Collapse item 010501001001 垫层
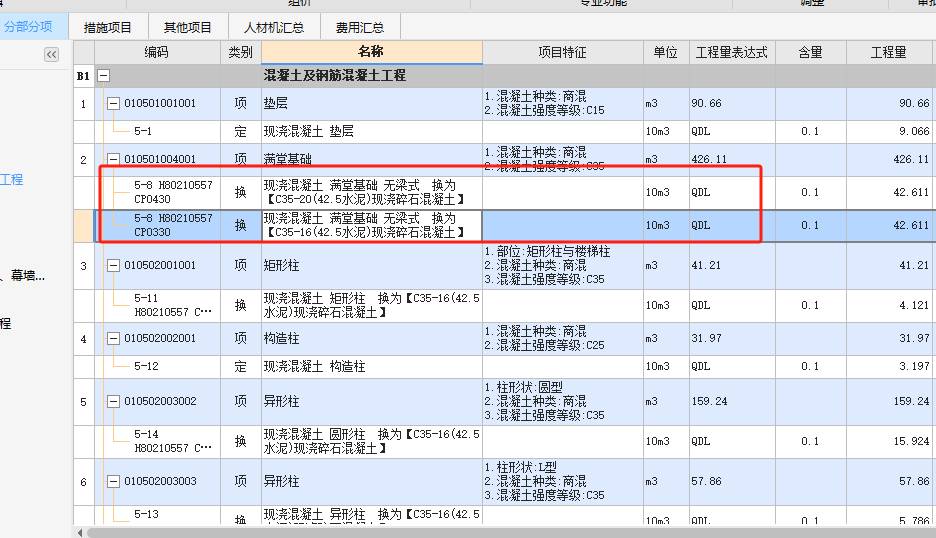 point(113,103)
